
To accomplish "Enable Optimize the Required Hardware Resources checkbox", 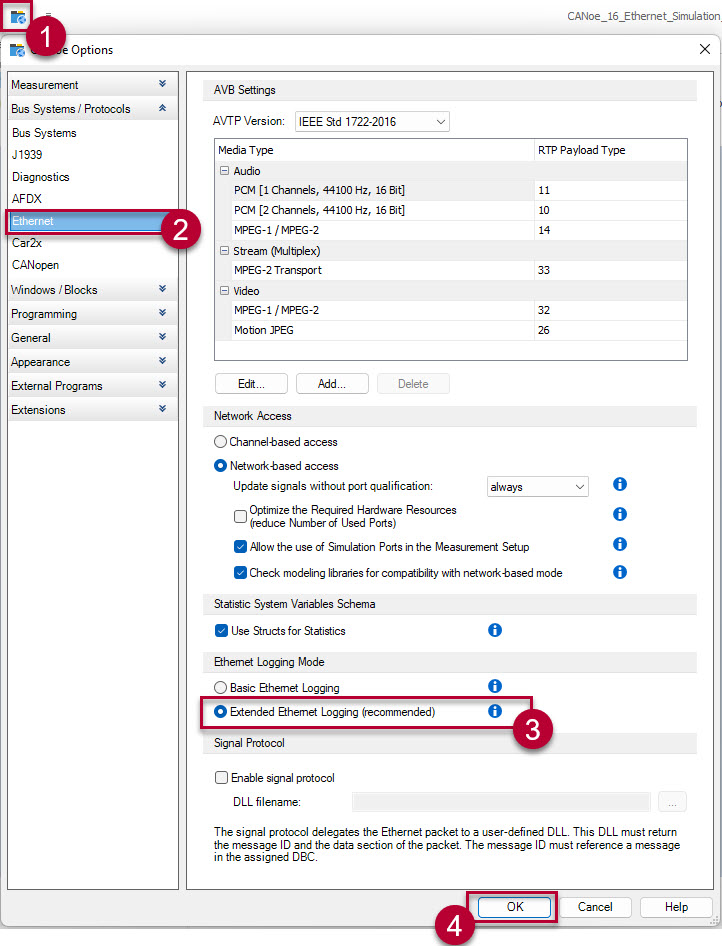I will pyautogui.click(x=240, y=516).
